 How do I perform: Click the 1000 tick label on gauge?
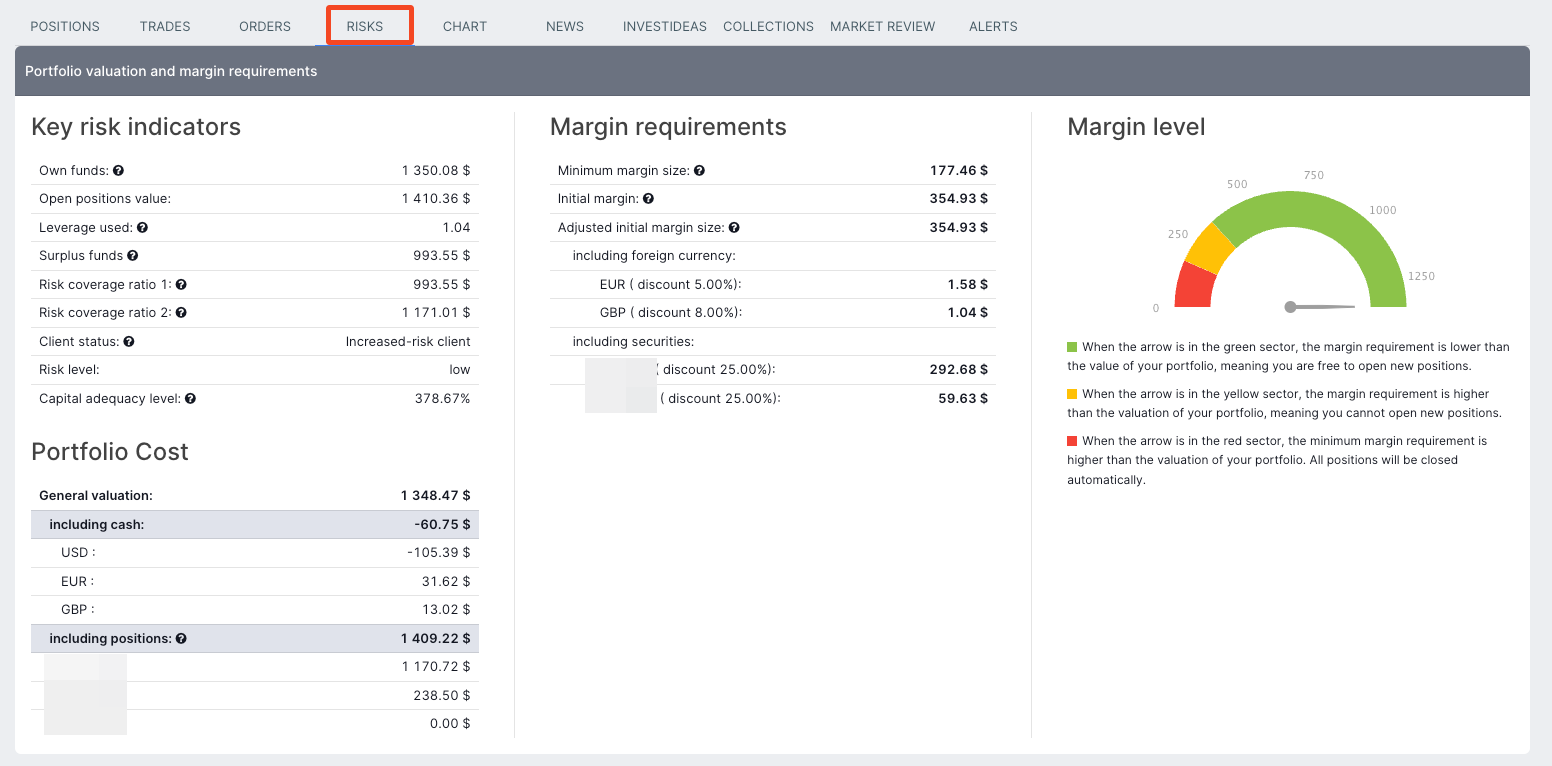pyautogui.click(x=1383, y=210)
